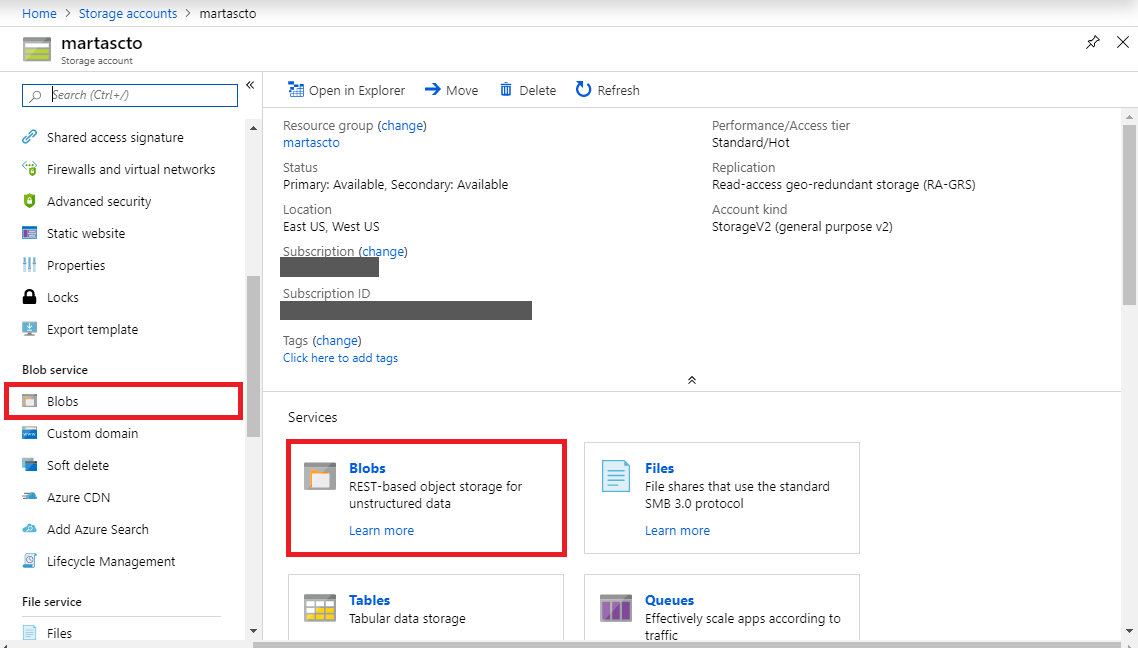
Task: Click the Tables service tile icon
Action: tap(320, 608)
